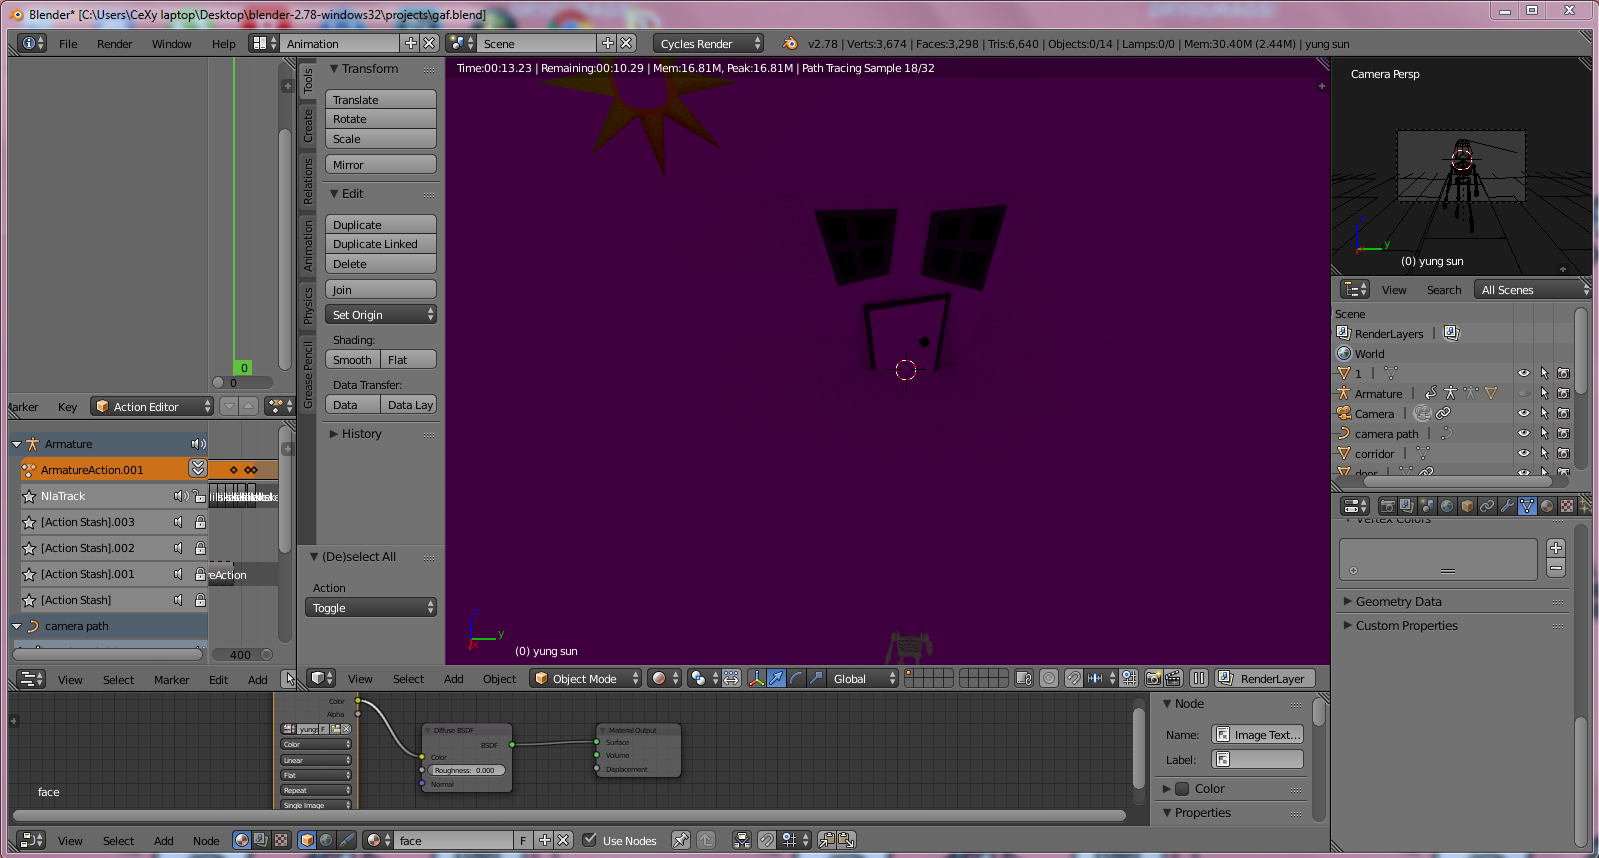The width and height of the screenshot is (1599, 858).
Task: Click the Roughness slider on Diffuse BSDF node
Action: (x=466, y=770)
